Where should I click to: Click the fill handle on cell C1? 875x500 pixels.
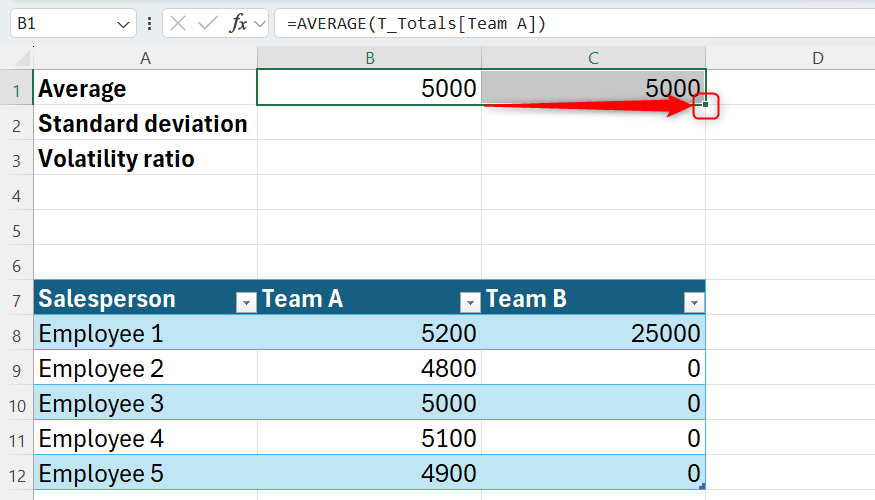[706, 105]
